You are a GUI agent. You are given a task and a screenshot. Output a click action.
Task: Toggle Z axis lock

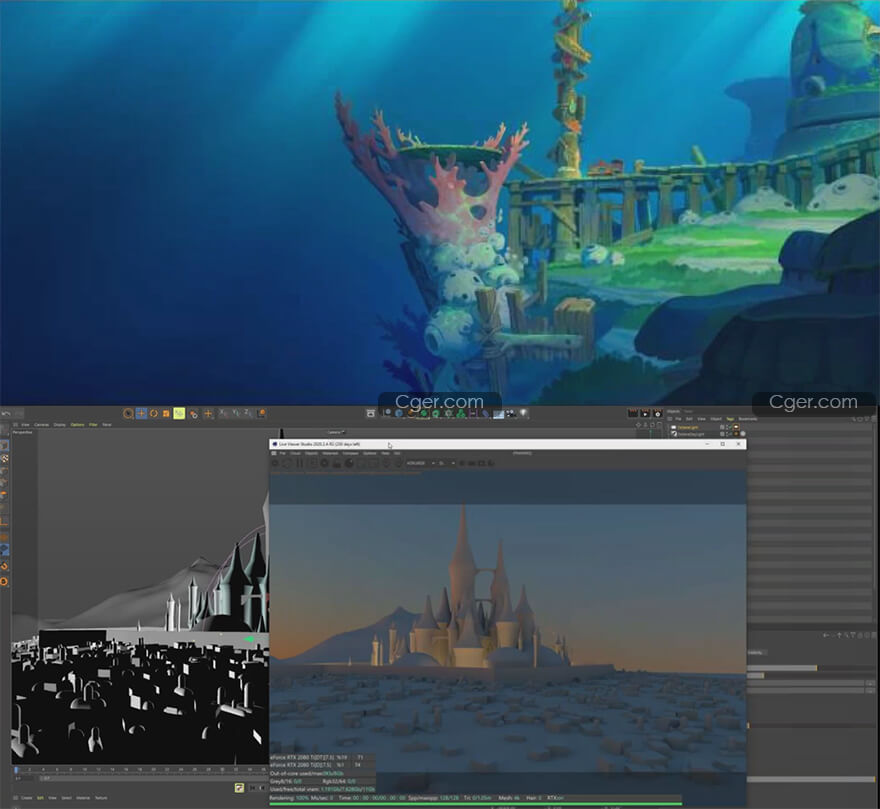click(248, 414)
